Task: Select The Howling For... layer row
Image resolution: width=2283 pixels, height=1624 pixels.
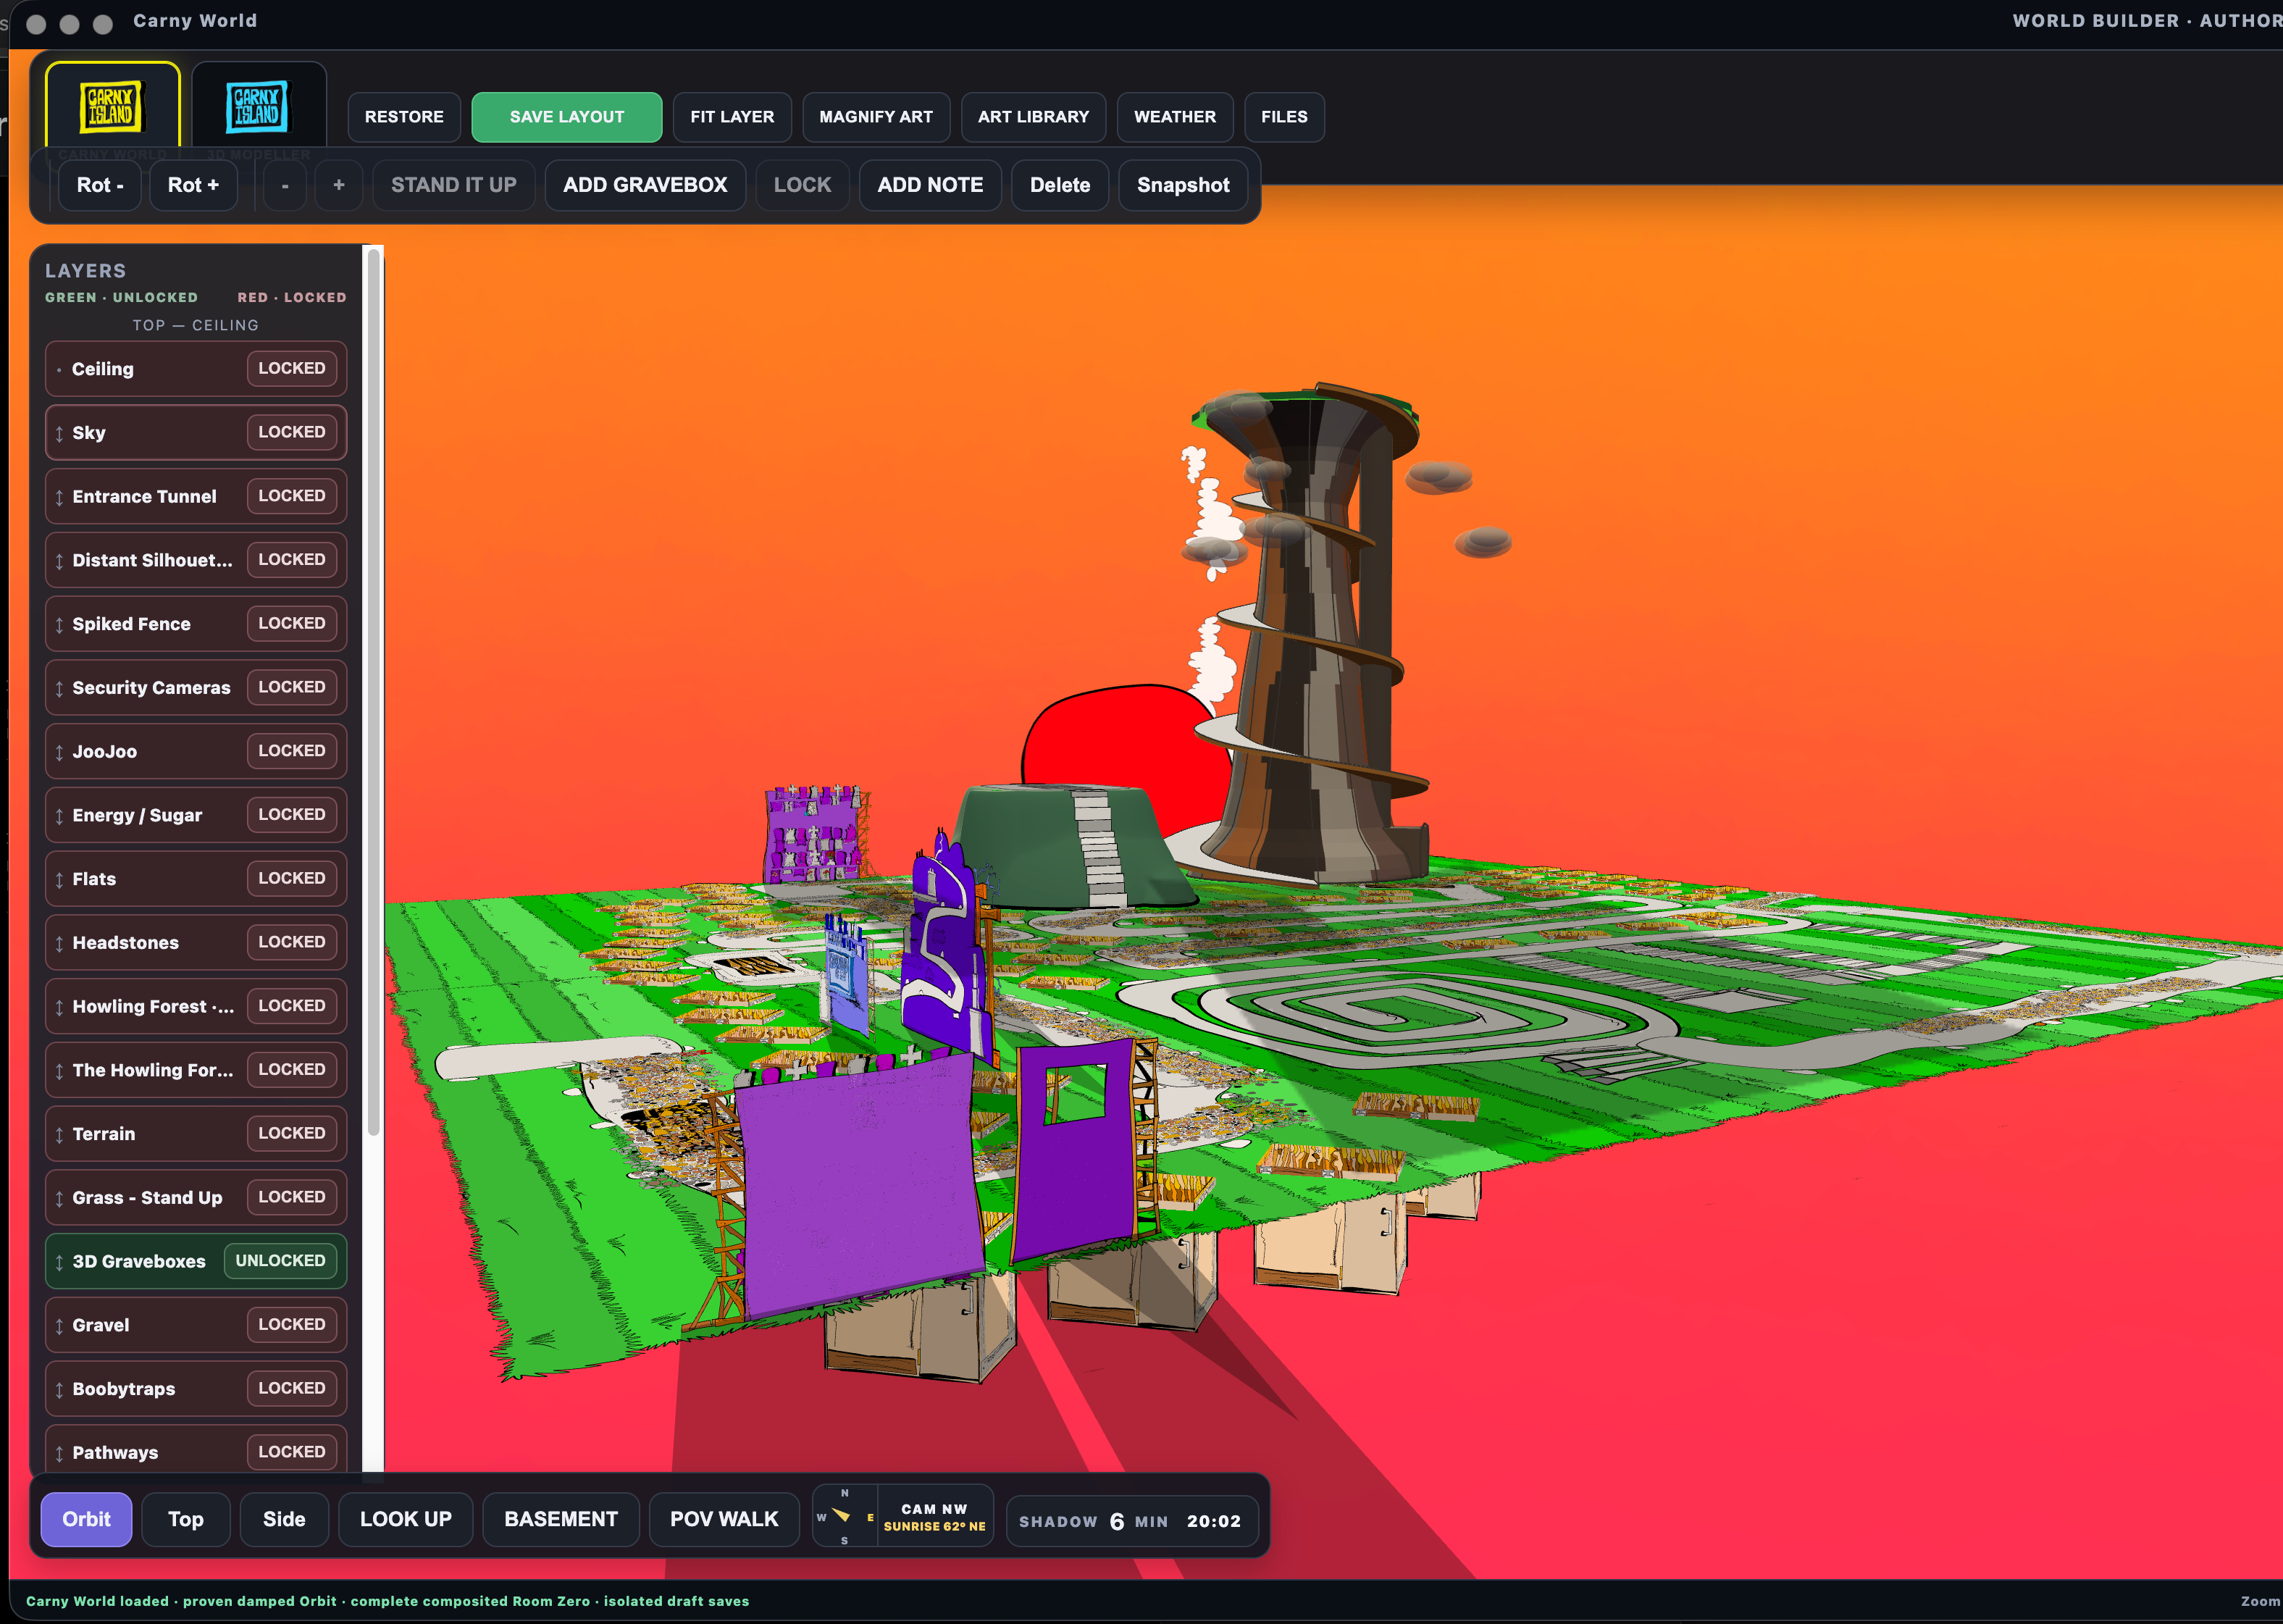Action: click(x=196, y=1070)
